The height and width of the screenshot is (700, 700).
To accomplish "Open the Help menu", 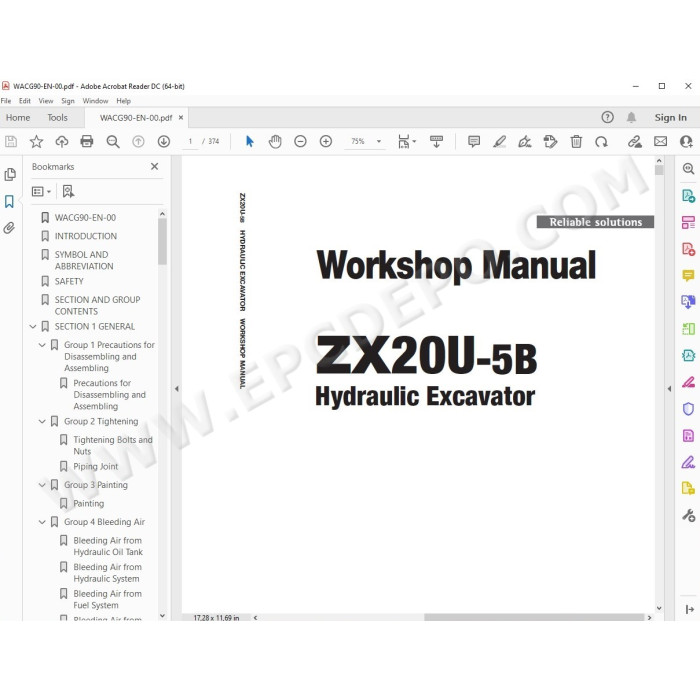I will pyautogui.click(x=124, y=101).
